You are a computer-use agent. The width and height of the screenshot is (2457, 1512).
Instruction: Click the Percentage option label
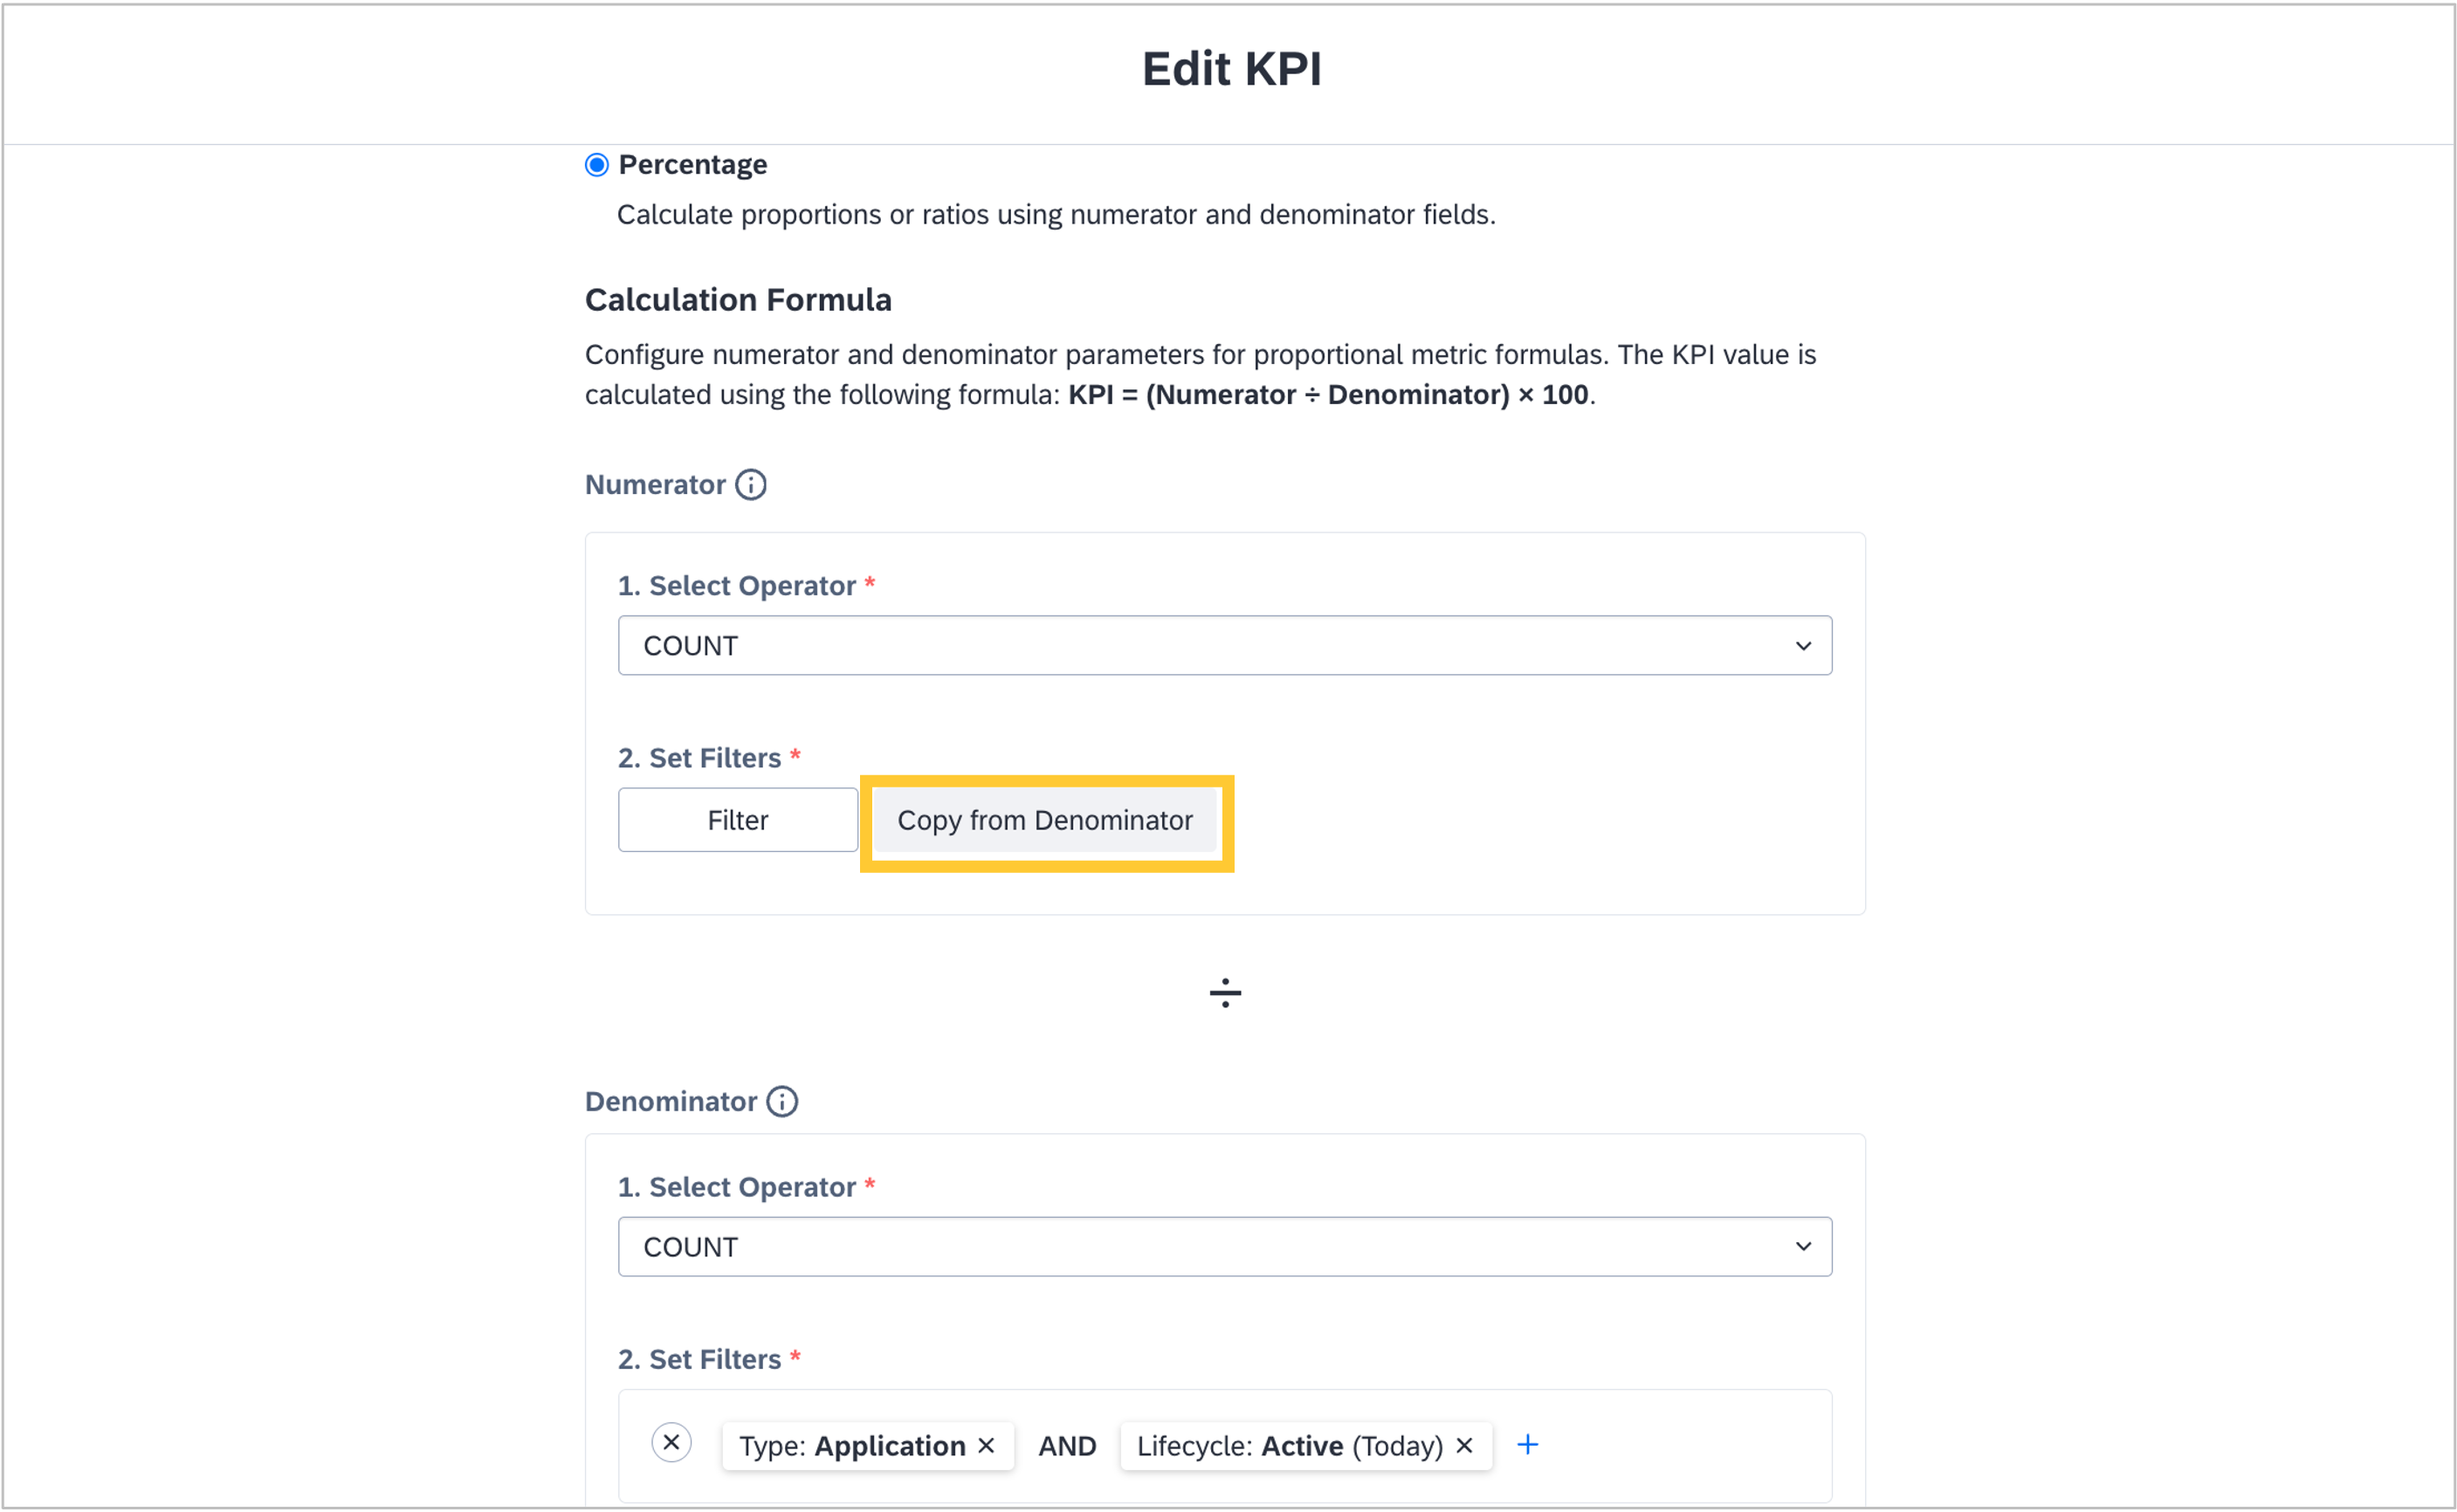coord(692,165)
